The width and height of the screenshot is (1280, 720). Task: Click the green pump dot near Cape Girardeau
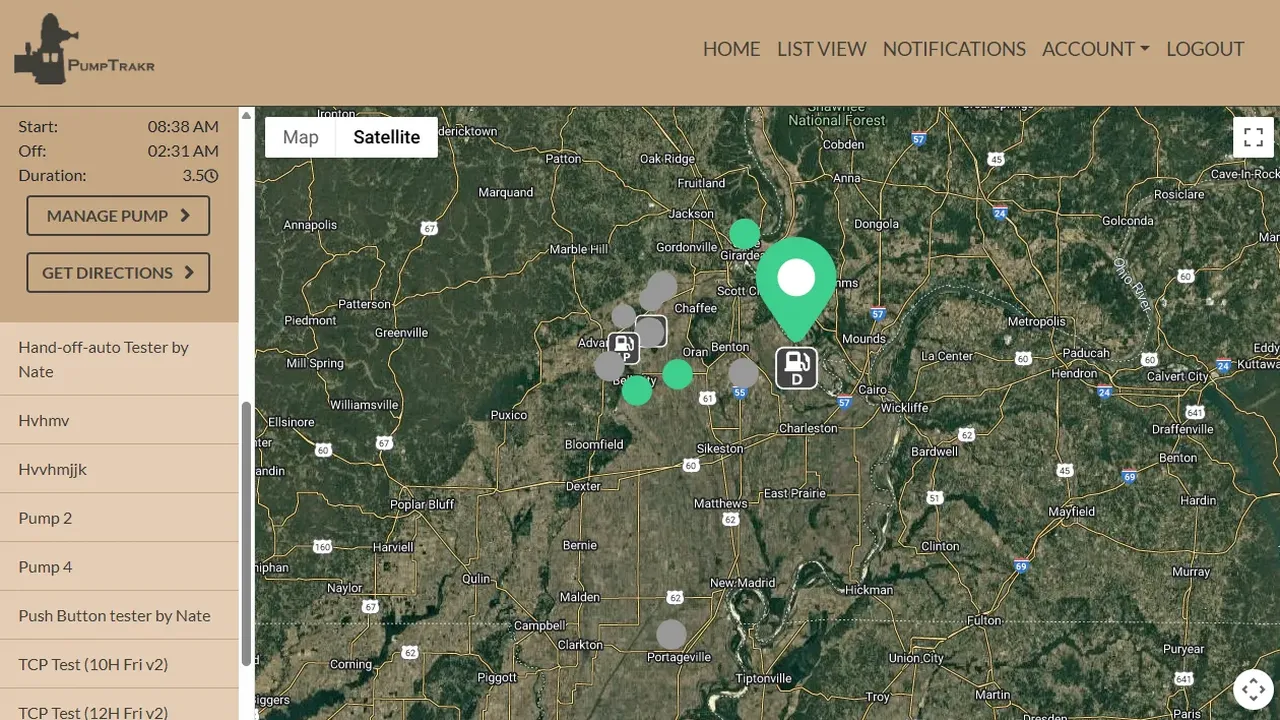tap(744, 234)
